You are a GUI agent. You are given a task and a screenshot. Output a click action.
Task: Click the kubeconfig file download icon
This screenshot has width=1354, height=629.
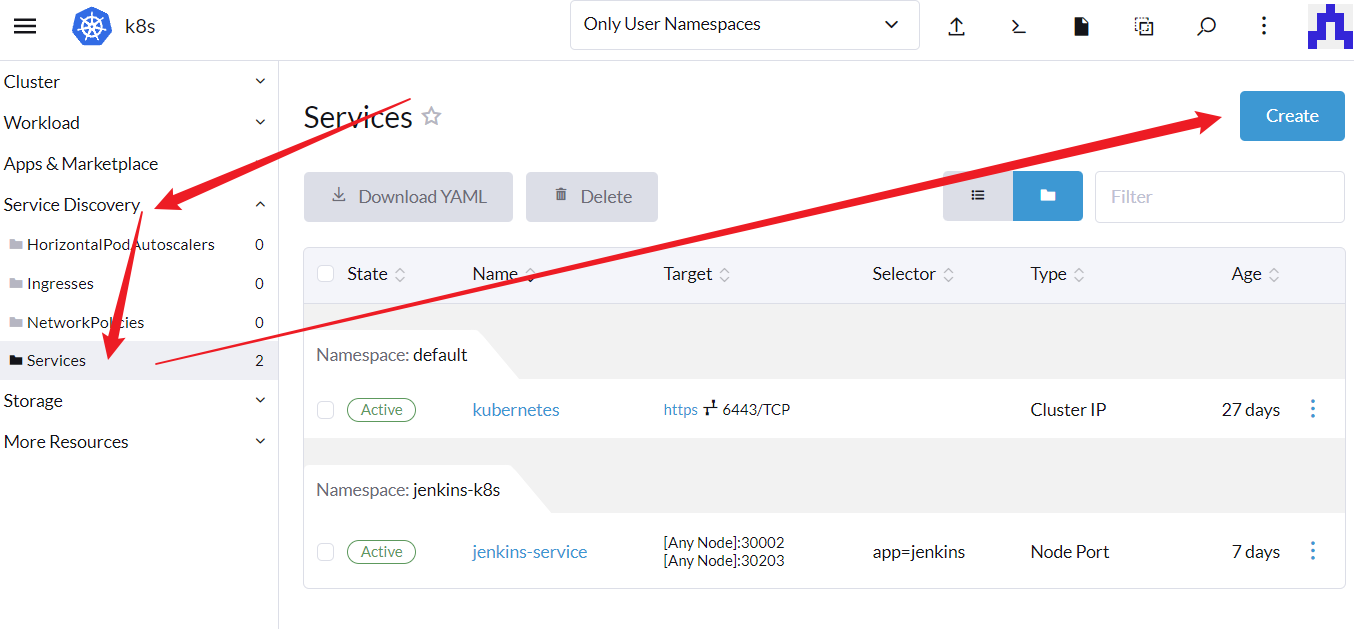click(1081, 27)
